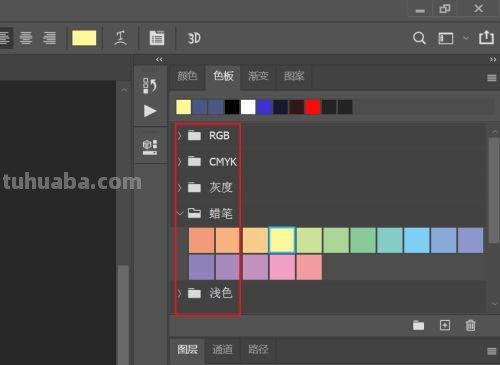Collapse the 蜡笔 swatch group
This screenshot has width=500, height=365.
[180, 213]
